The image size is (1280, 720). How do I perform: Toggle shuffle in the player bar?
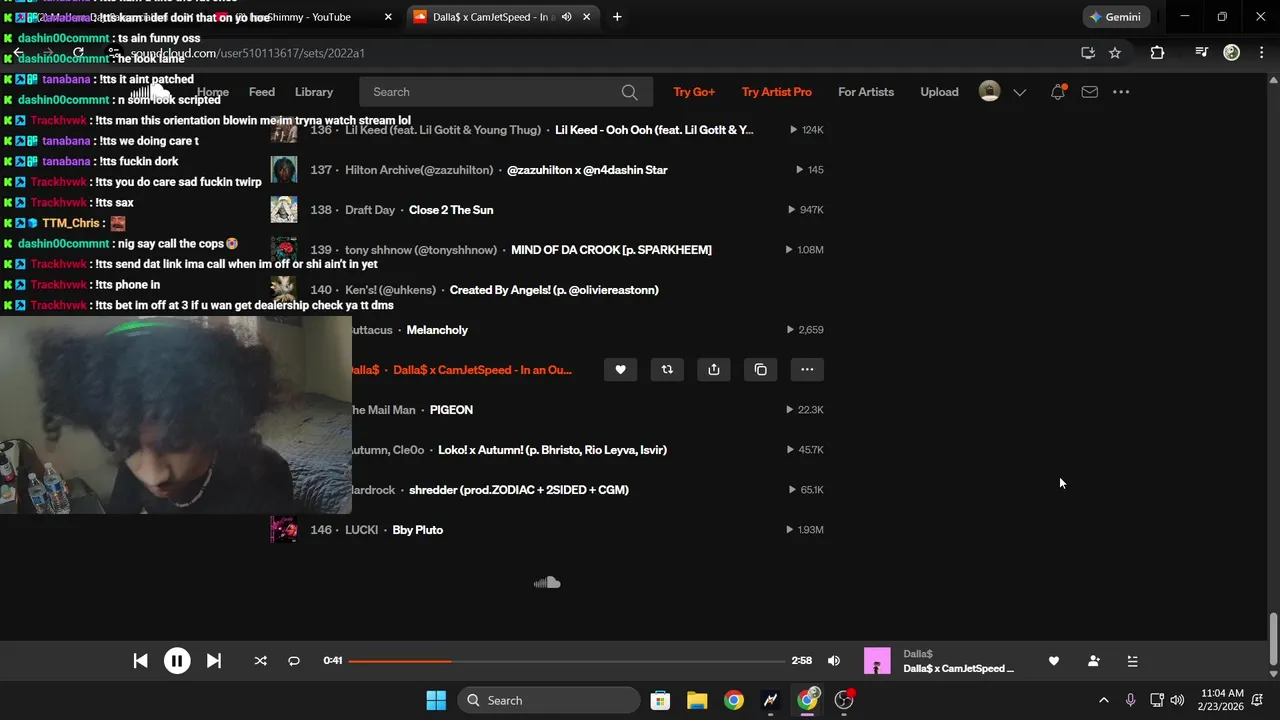(x=260, y=661)
